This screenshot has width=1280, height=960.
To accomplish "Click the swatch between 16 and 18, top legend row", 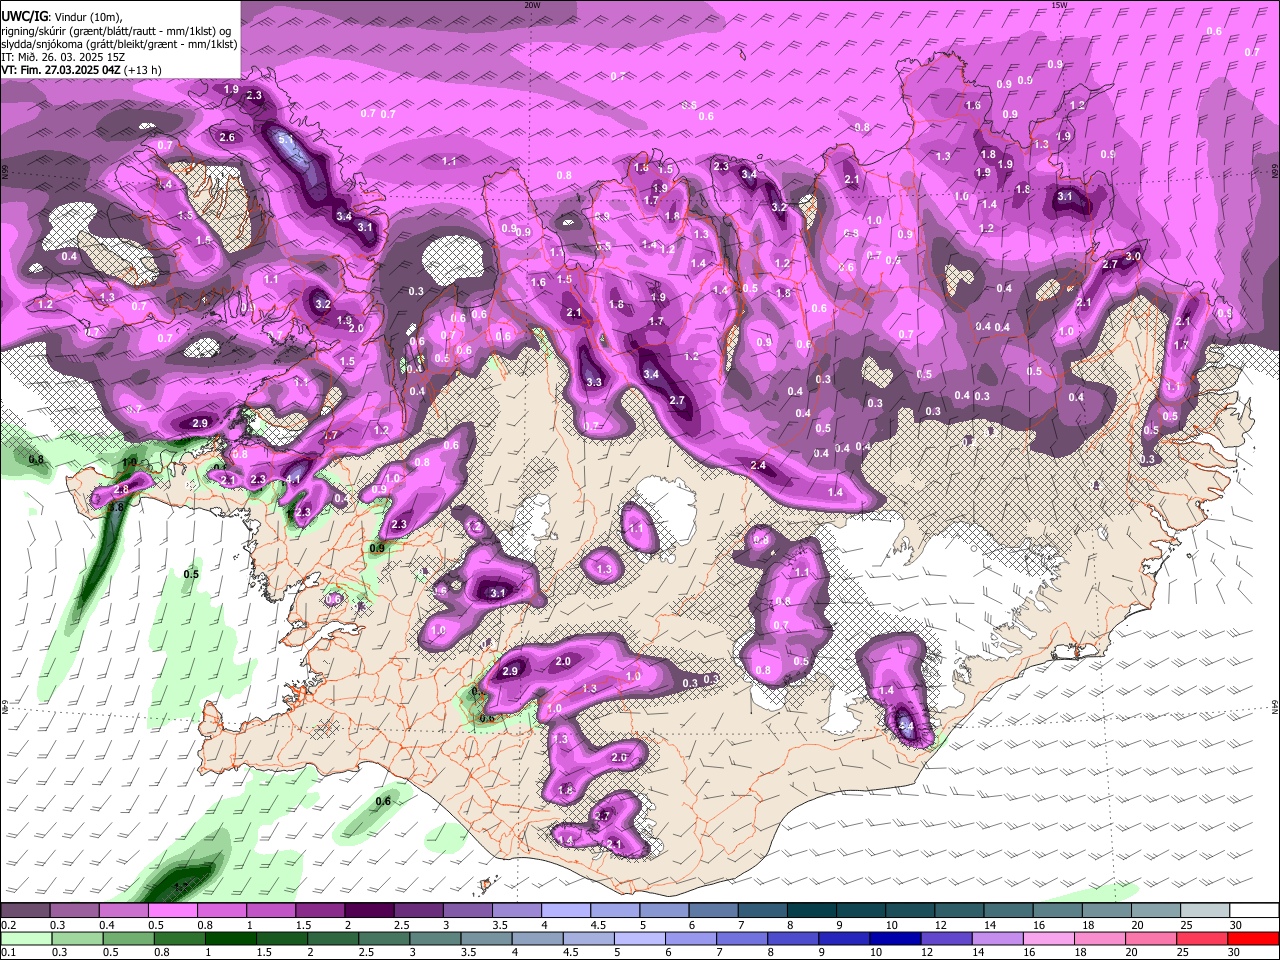I will 1058,911.
